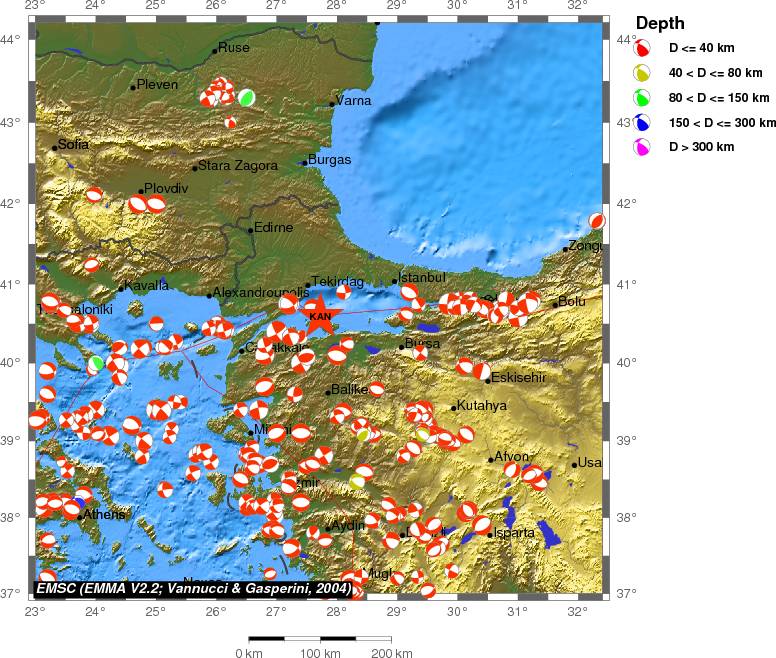
Task: Select the red D <= 40 km legend beachball
Action: point(643,48)
